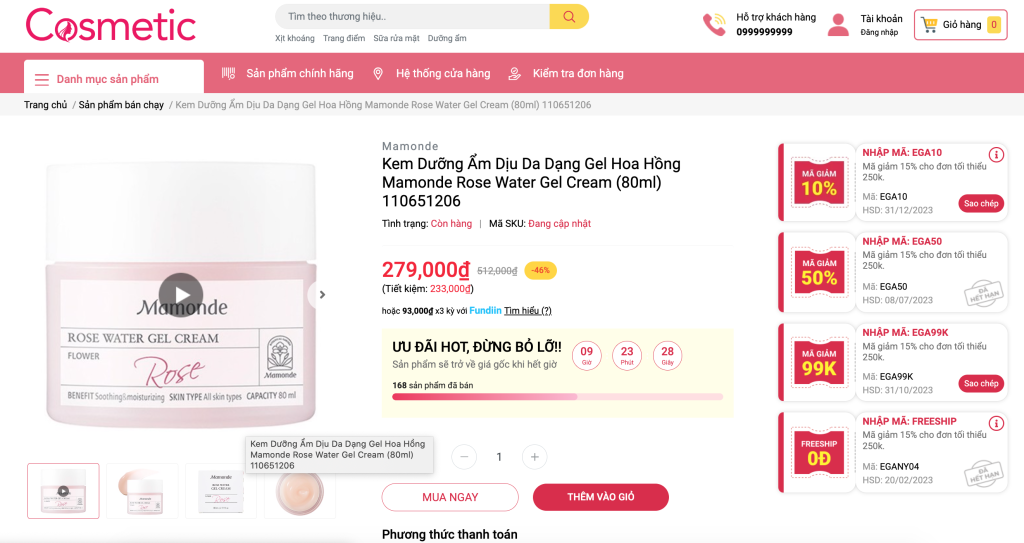Click the MUA NGAY button
Screen dimensions: 1024x543
pyautogui.click(x=450, y=497)
